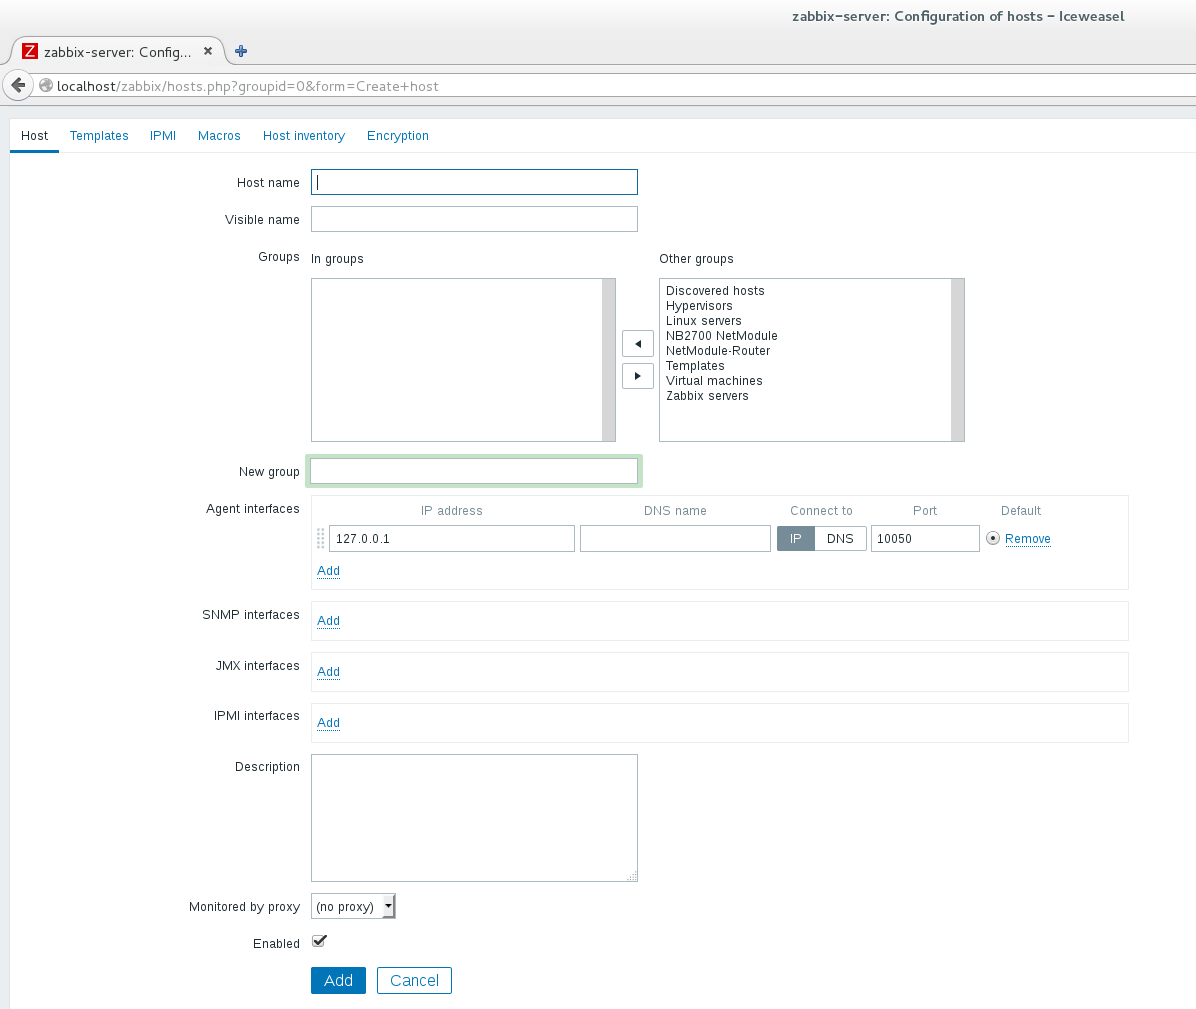Click the In groups list scrollbar
1196x1009 pixels.
(609, 360)
